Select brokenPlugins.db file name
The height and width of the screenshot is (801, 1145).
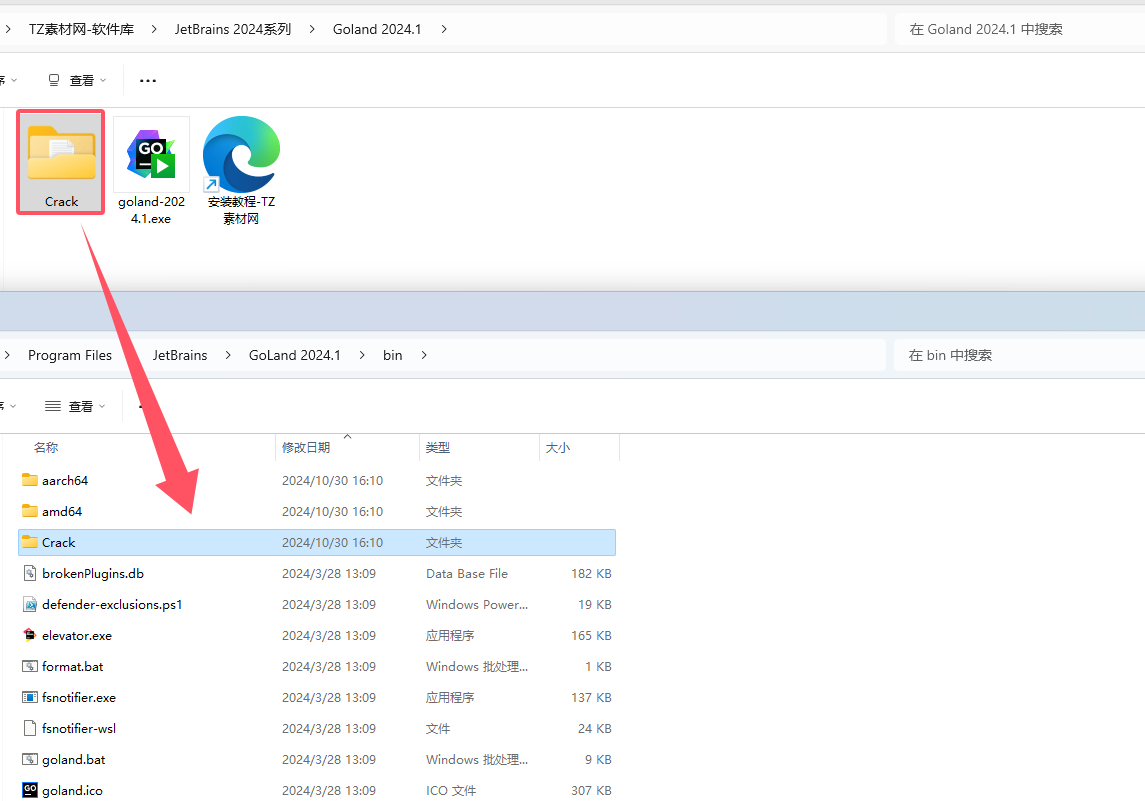tap(93, 573)
